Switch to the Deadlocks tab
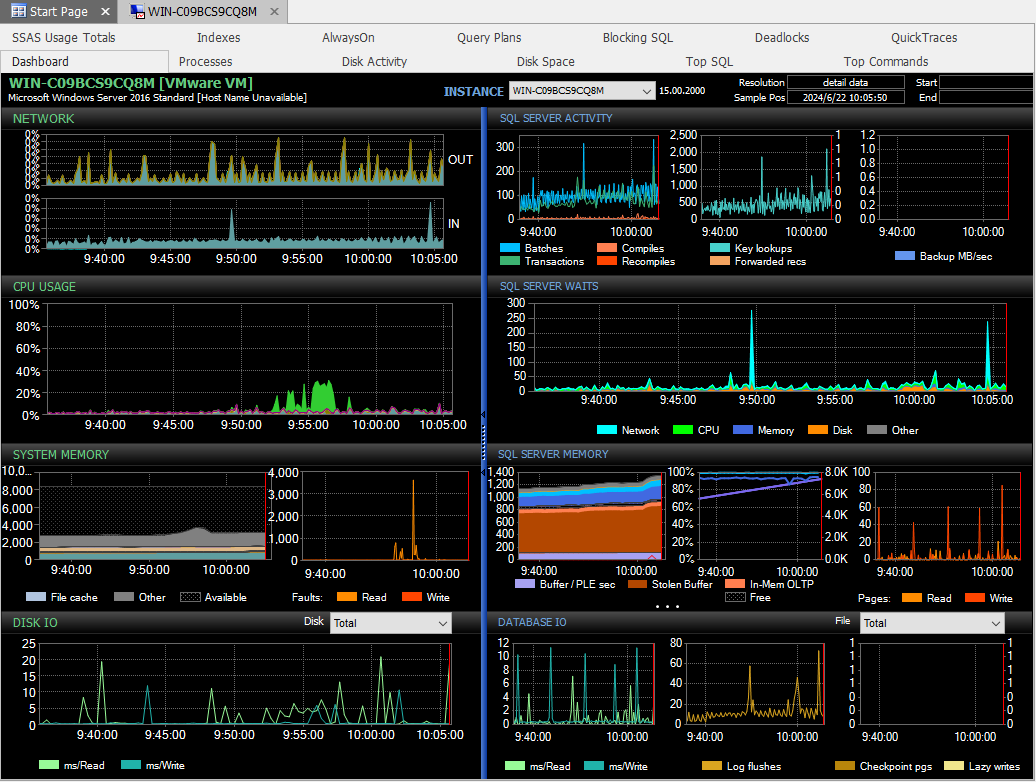This screenshot has width=1036, height=782. pyautogui.click(x=782, y=38)
